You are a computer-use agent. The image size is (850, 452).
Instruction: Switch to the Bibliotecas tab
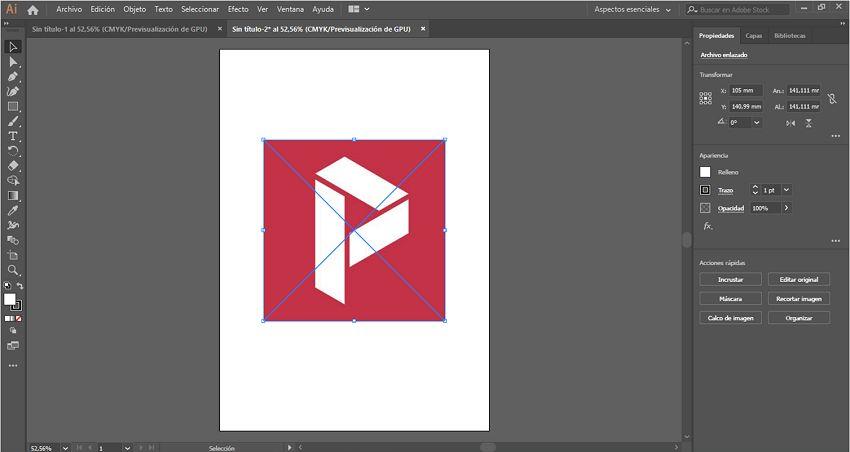[x=790, y=36]
